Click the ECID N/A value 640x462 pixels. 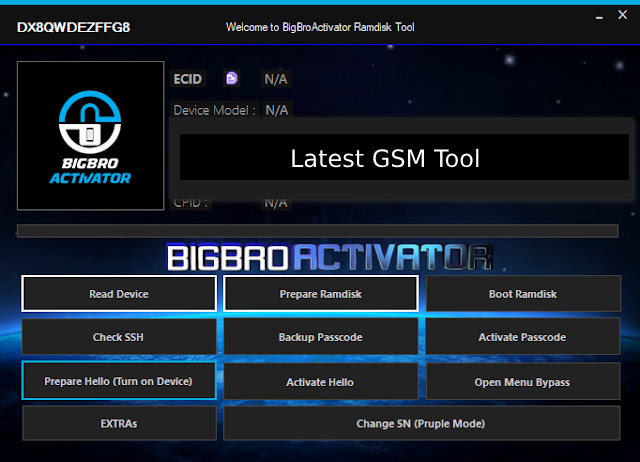point(276,79)
